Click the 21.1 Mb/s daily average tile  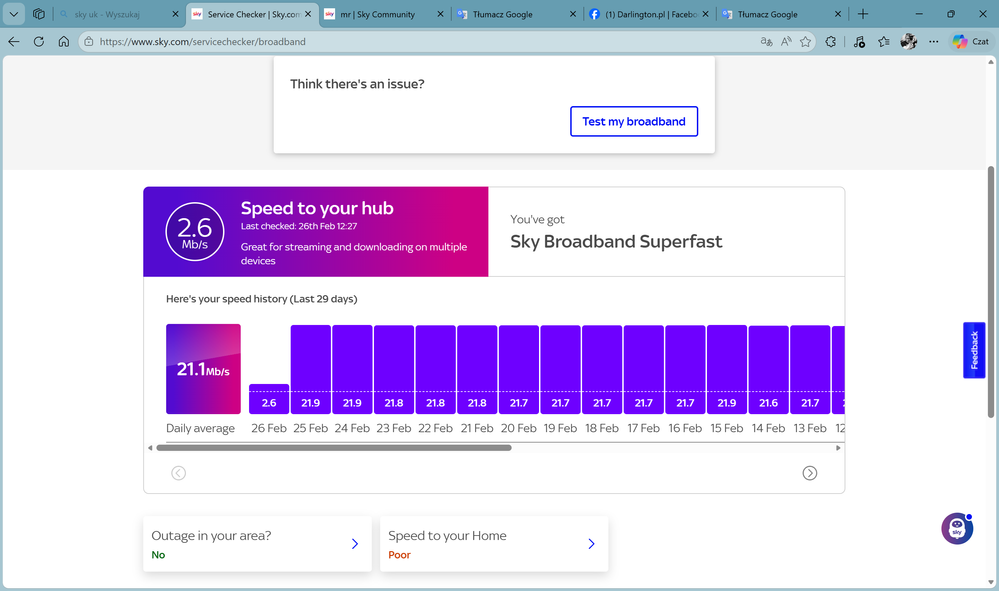click(x=203, y=369)
